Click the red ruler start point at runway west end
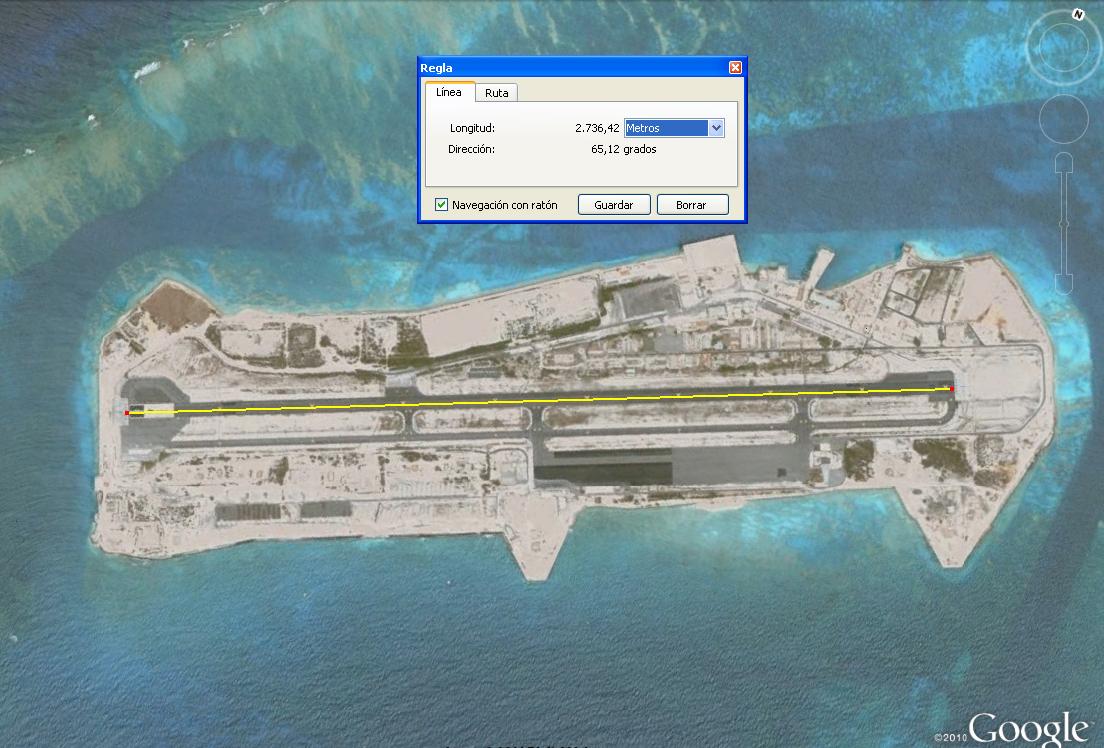Image resolution: width=1104 pixels, height=748 pixels. (x=127, y=412)
